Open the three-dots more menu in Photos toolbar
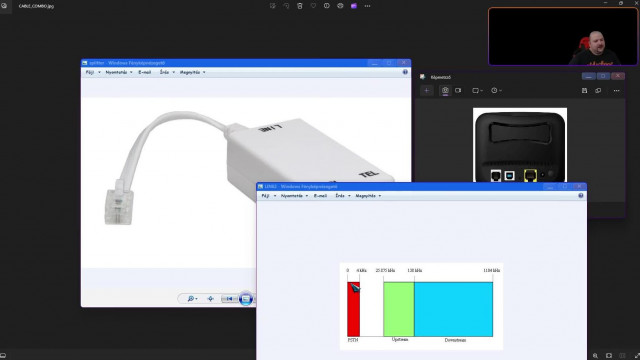This screenshot has height=360, width=640. click(x=367, y=6)
